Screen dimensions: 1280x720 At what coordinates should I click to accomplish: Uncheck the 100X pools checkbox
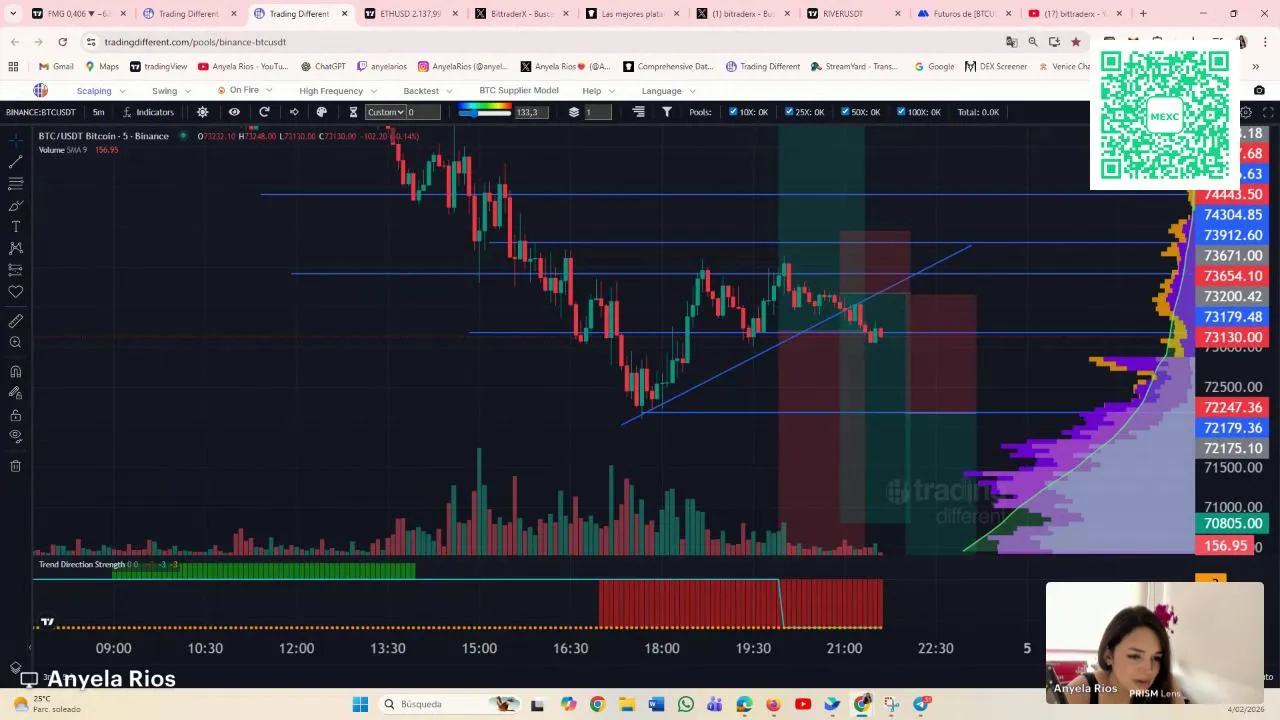pos(901,112)
